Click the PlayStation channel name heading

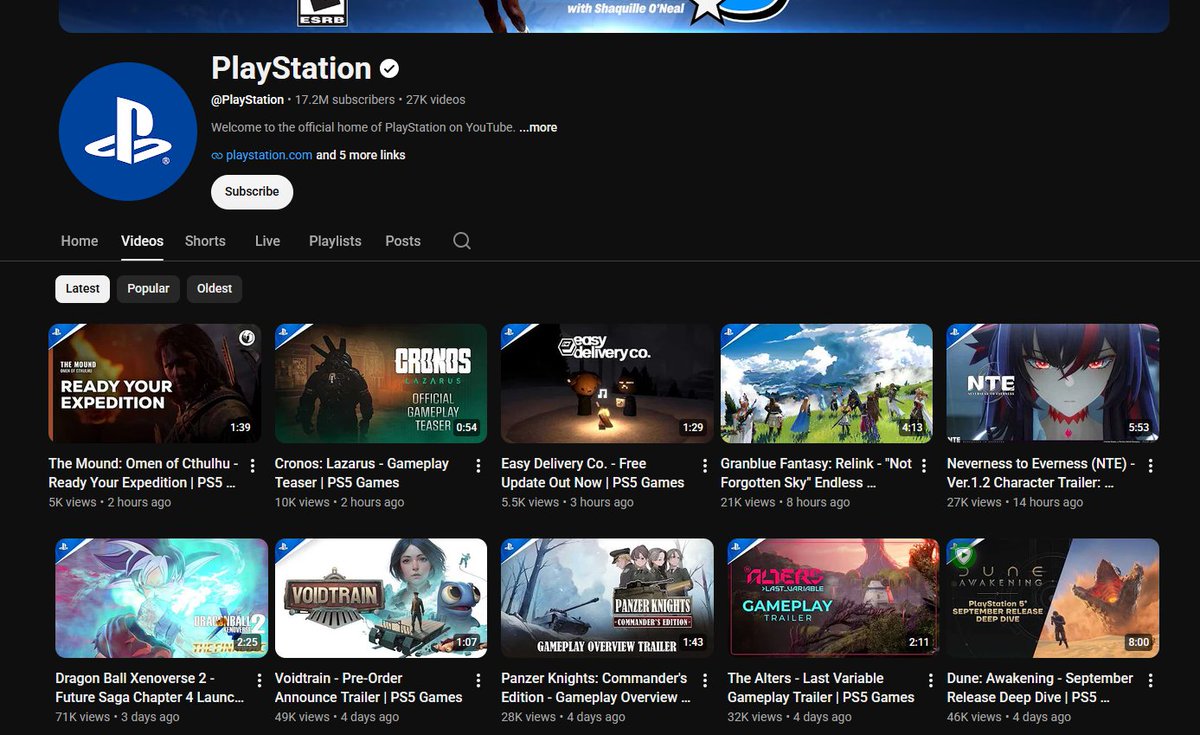tap(291, 68)
